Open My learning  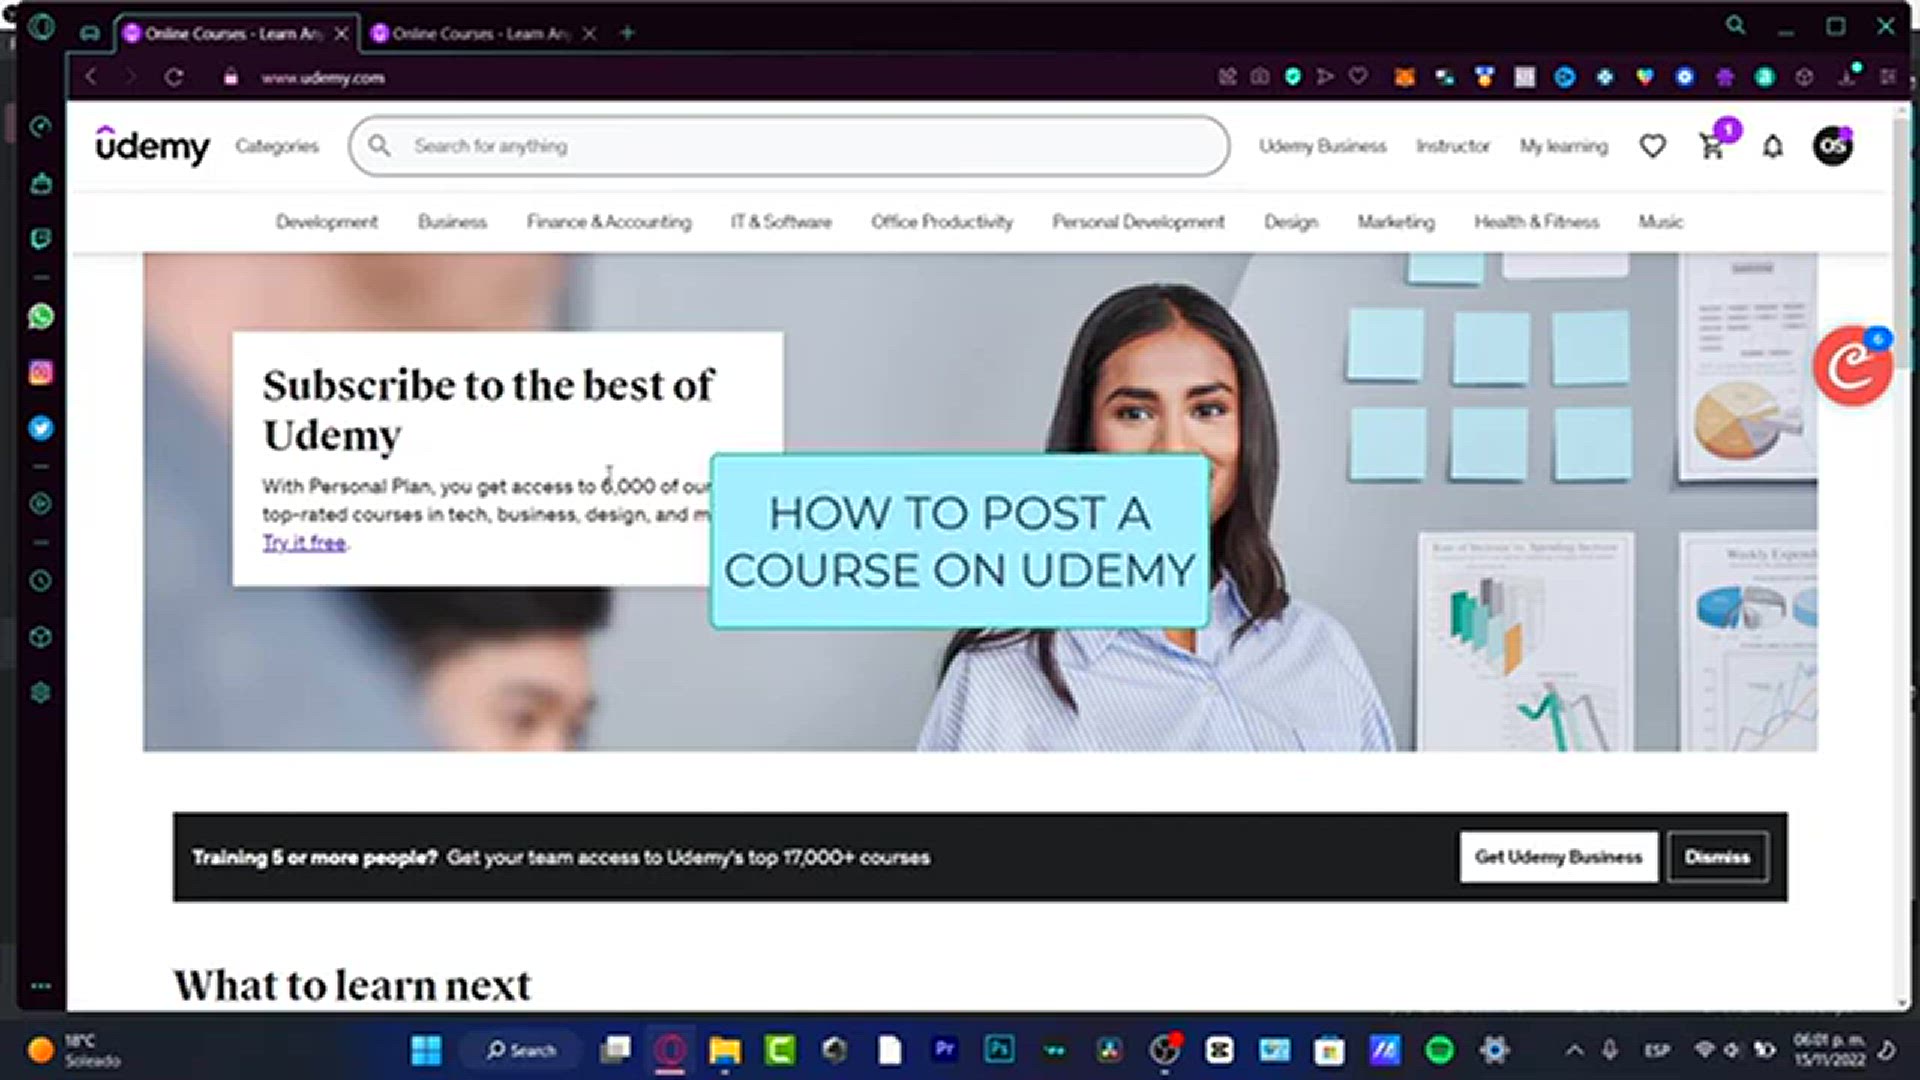pos(1564,146)
